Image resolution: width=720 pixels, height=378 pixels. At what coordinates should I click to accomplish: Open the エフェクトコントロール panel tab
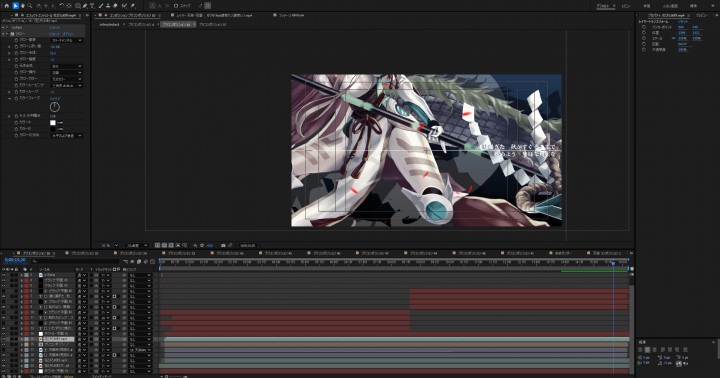[51, 15]
